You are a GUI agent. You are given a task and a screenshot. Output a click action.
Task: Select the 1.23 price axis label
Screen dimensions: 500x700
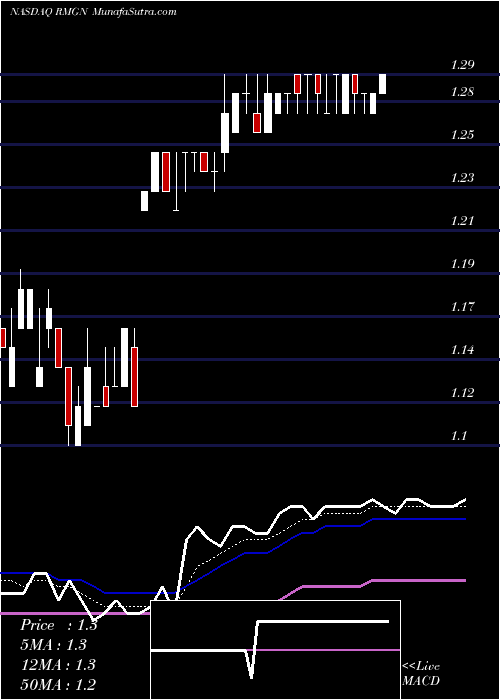[x=462, y=178]
